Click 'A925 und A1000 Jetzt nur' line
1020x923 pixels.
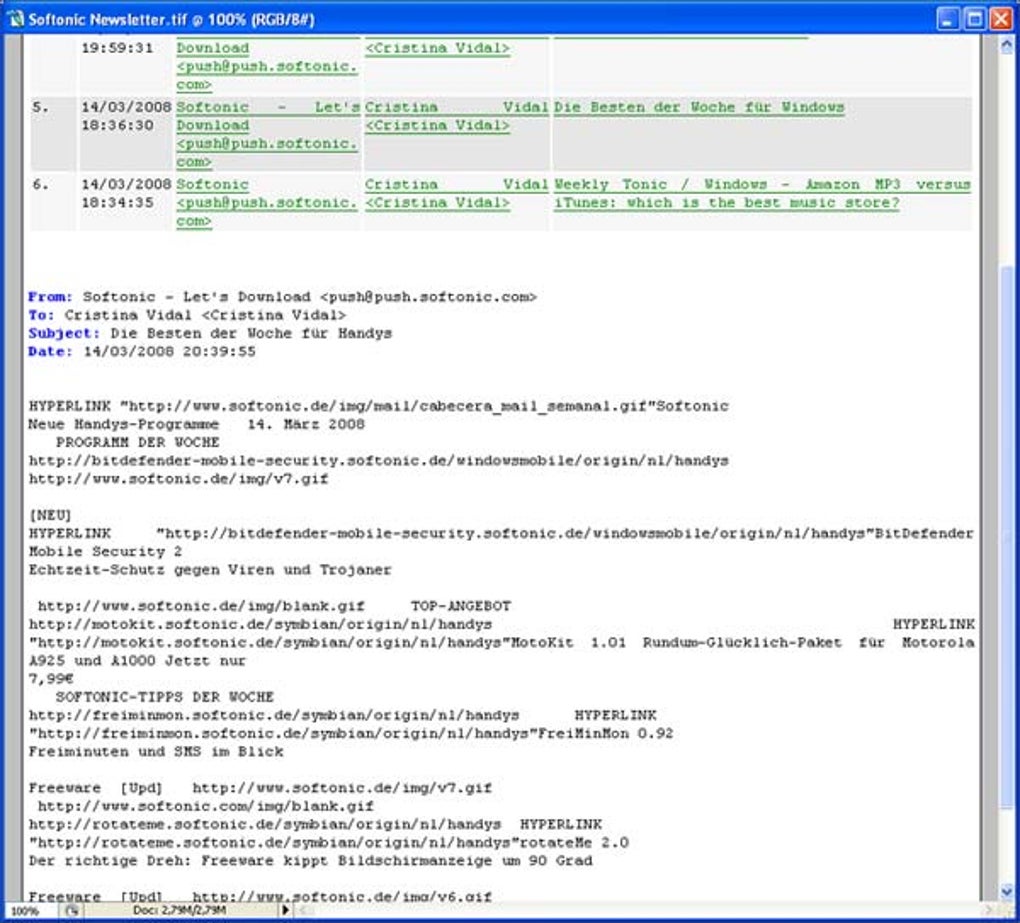[137, 661]
